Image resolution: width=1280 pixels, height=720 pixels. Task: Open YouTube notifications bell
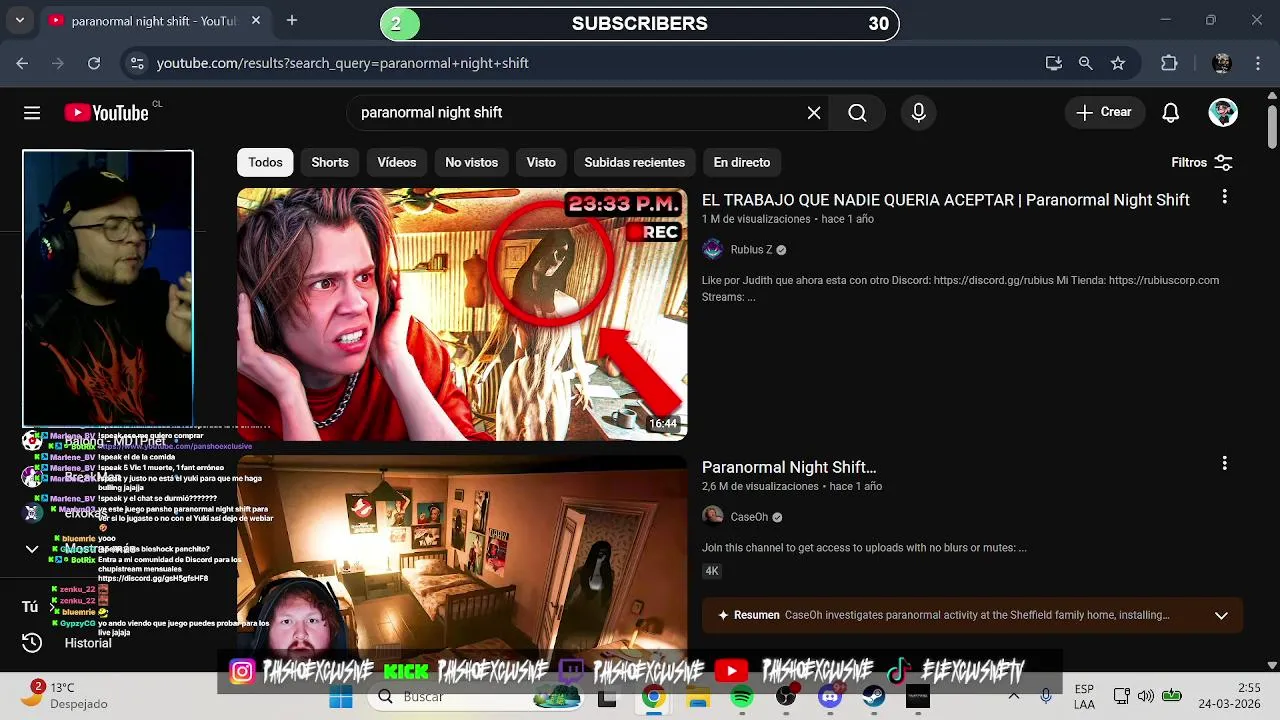(1171, 113)
